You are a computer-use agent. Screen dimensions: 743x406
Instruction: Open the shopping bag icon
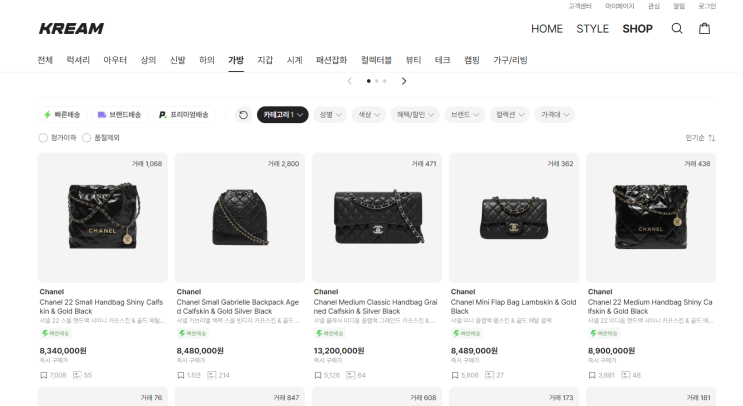click(705, 28)
